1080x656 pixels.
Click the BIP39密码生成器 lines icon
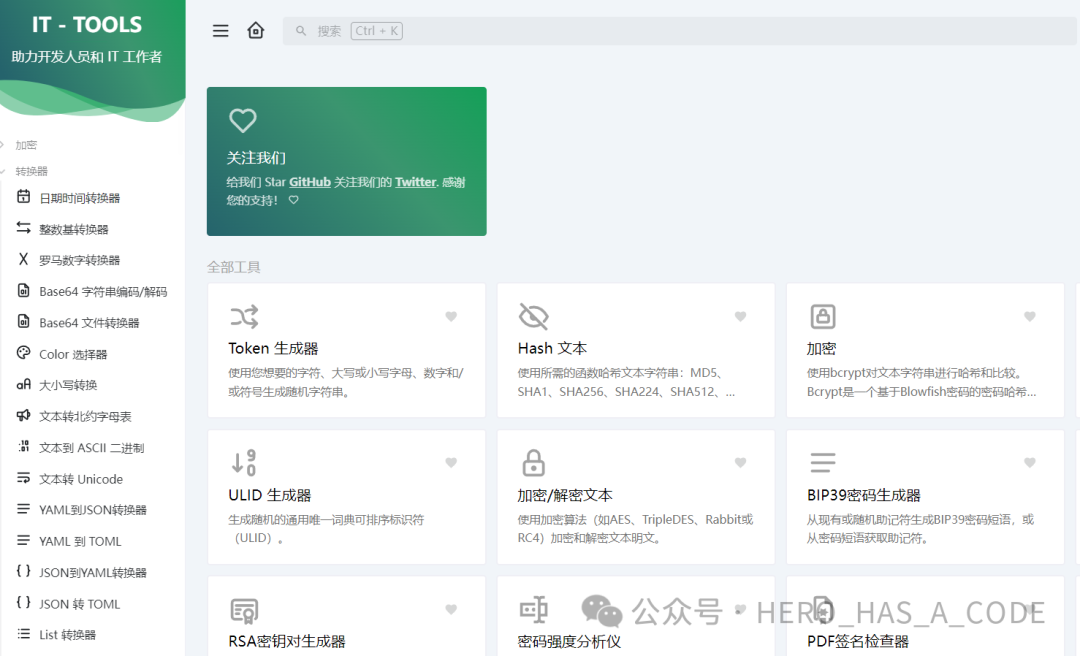(823, 463)
